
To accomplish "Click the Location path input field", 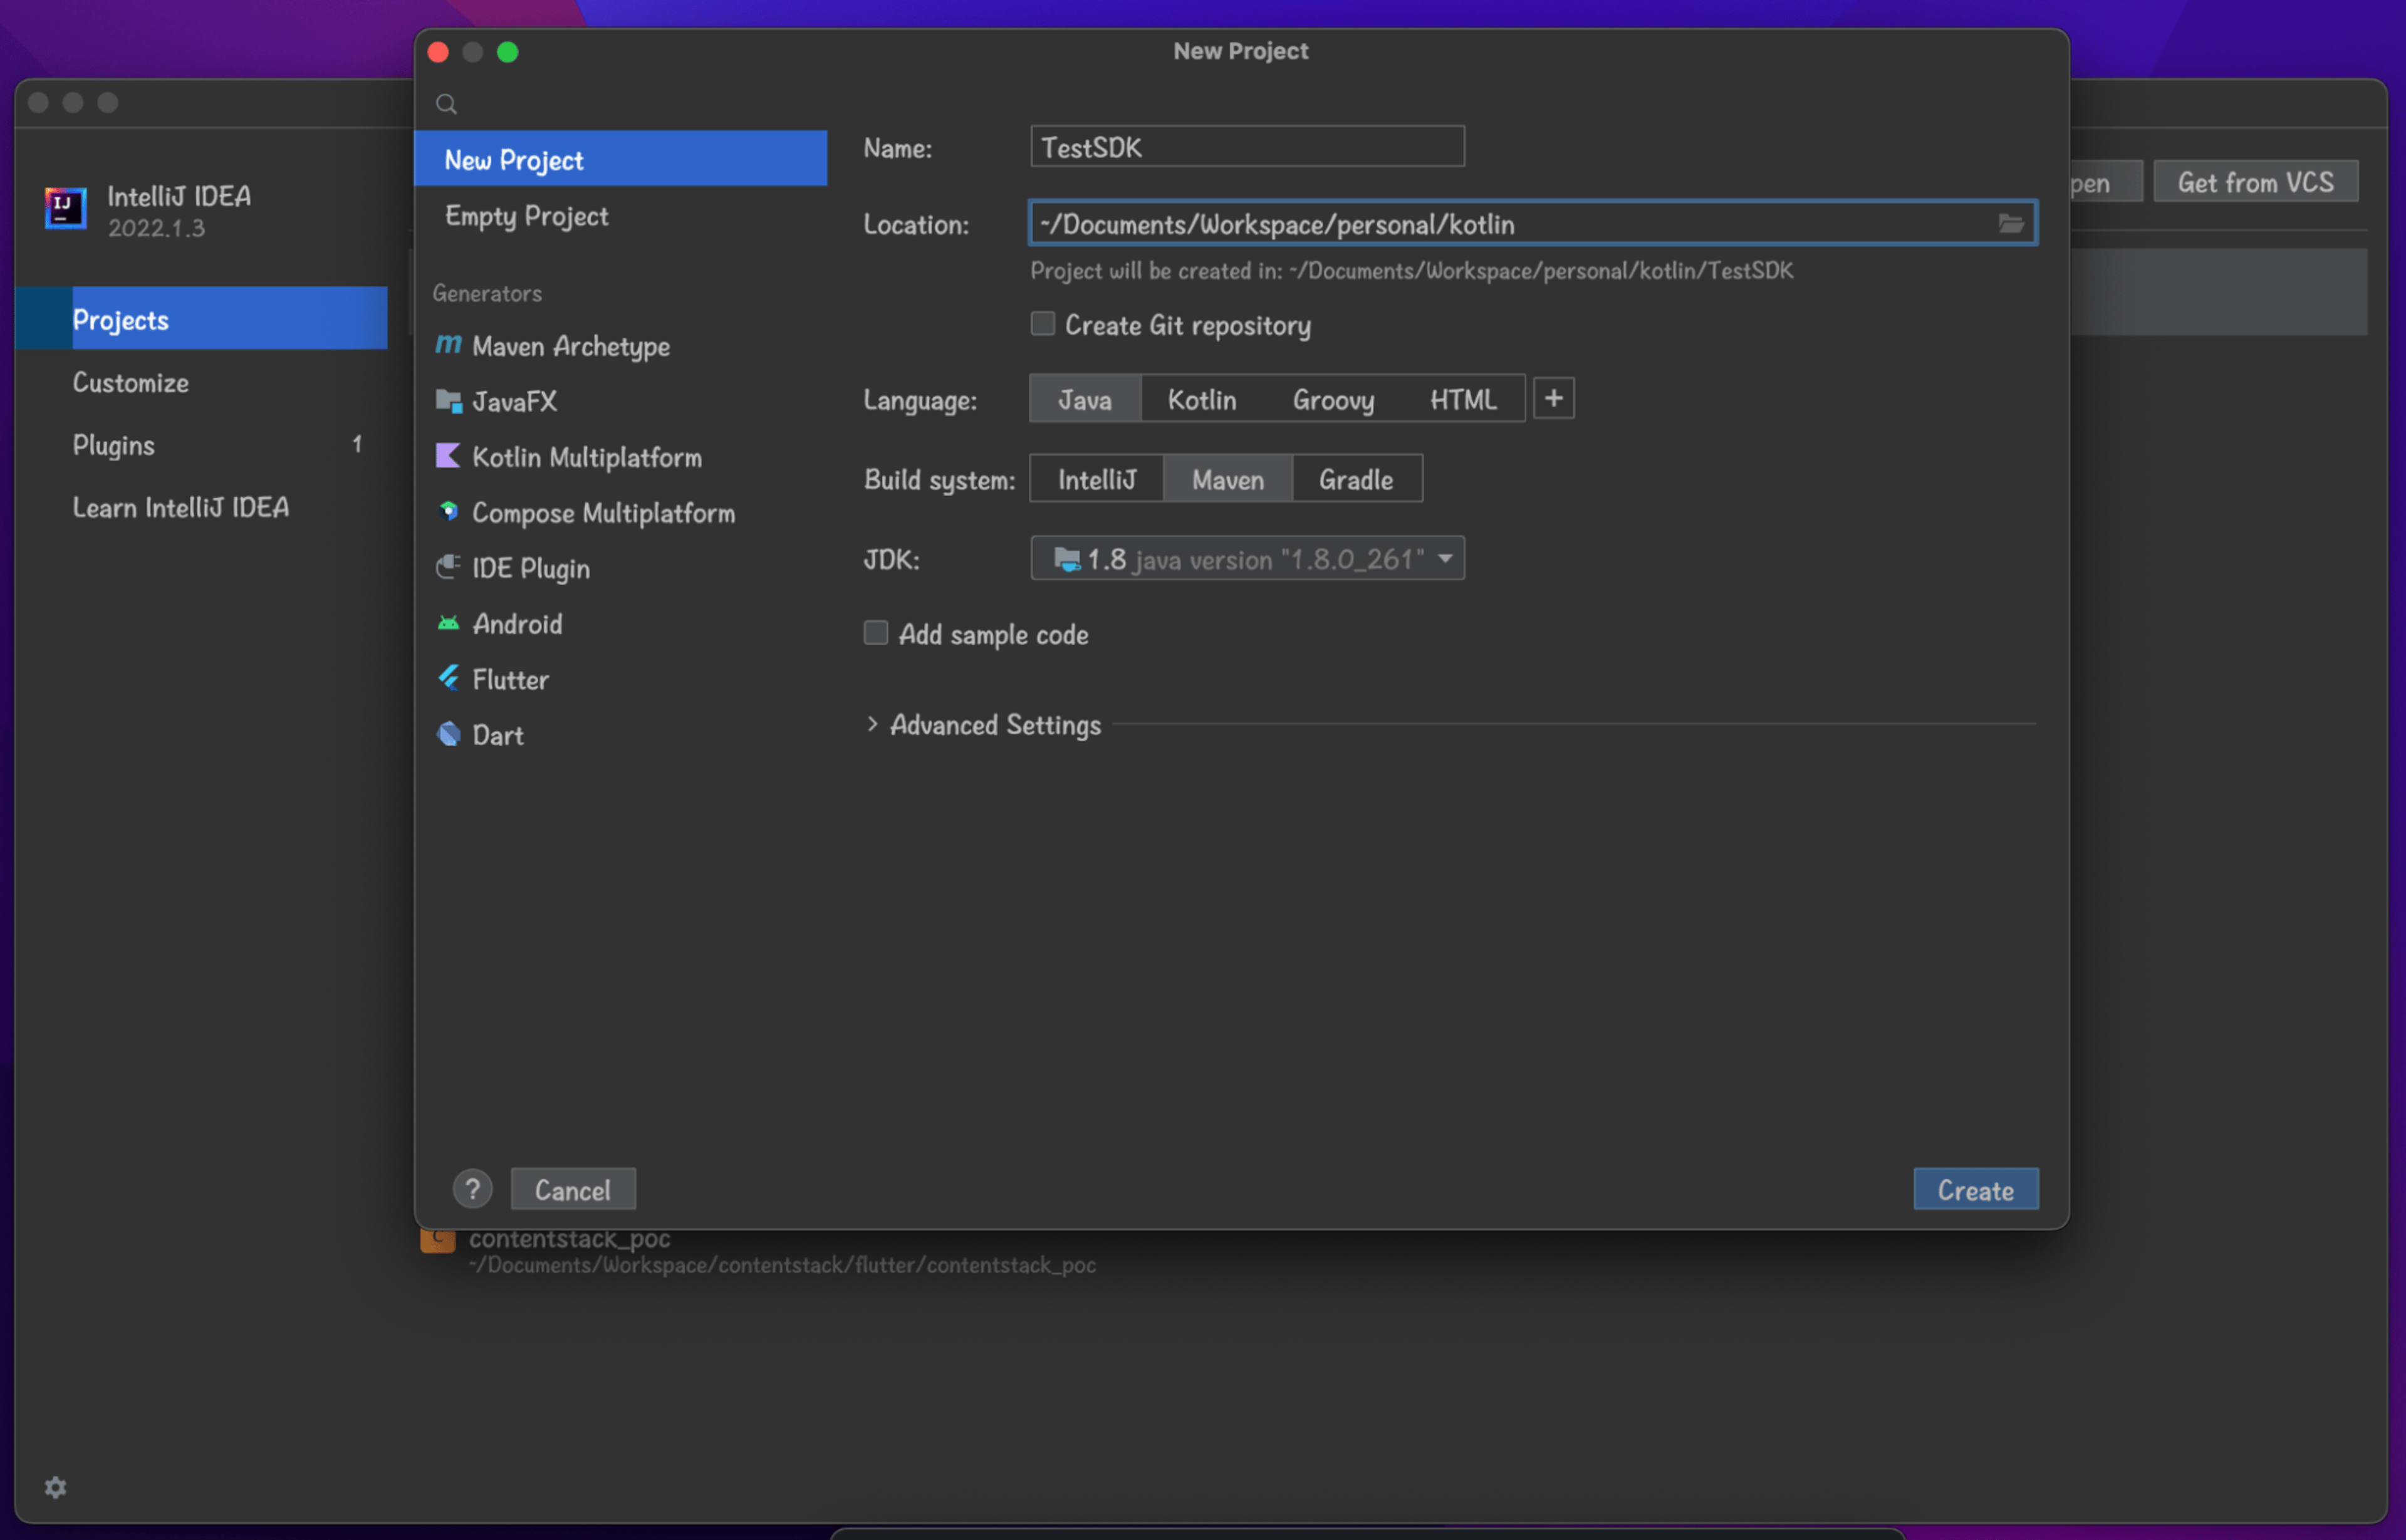I will [1532, 223].
